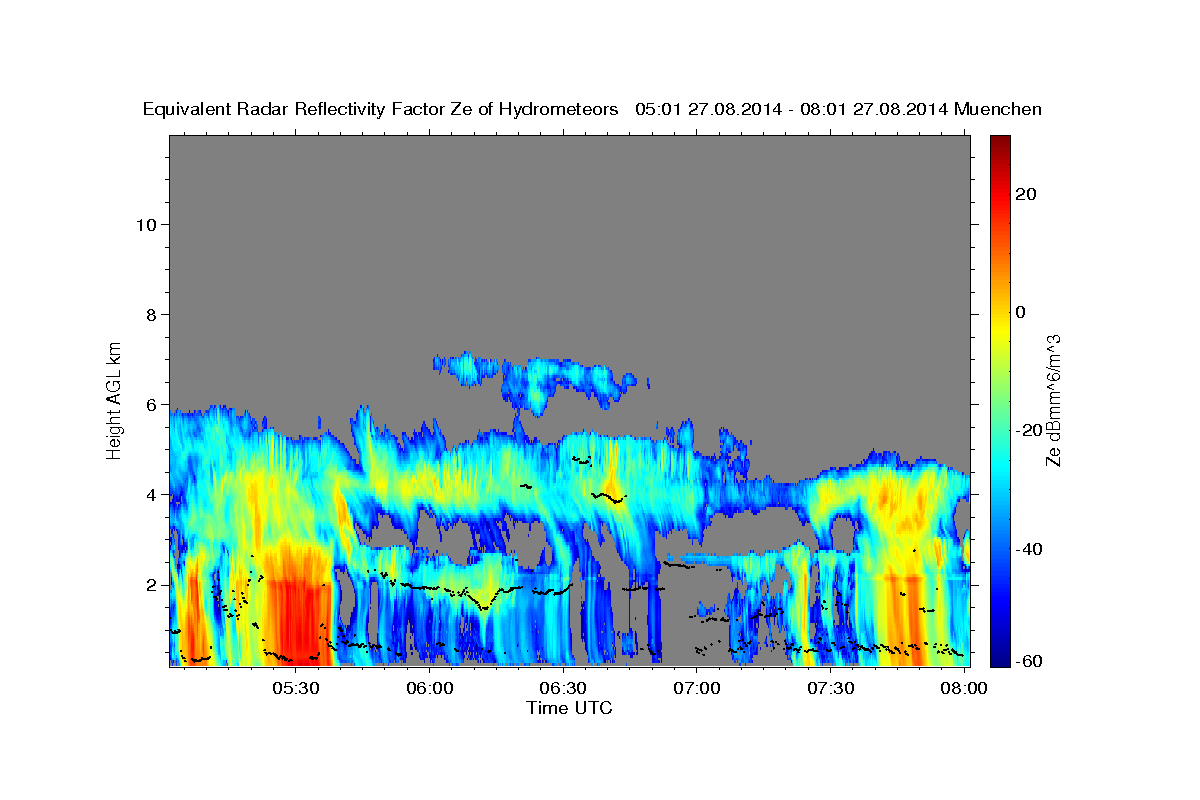
Task: Click the '07:00' time tick label
Action: tap(697, 688)
